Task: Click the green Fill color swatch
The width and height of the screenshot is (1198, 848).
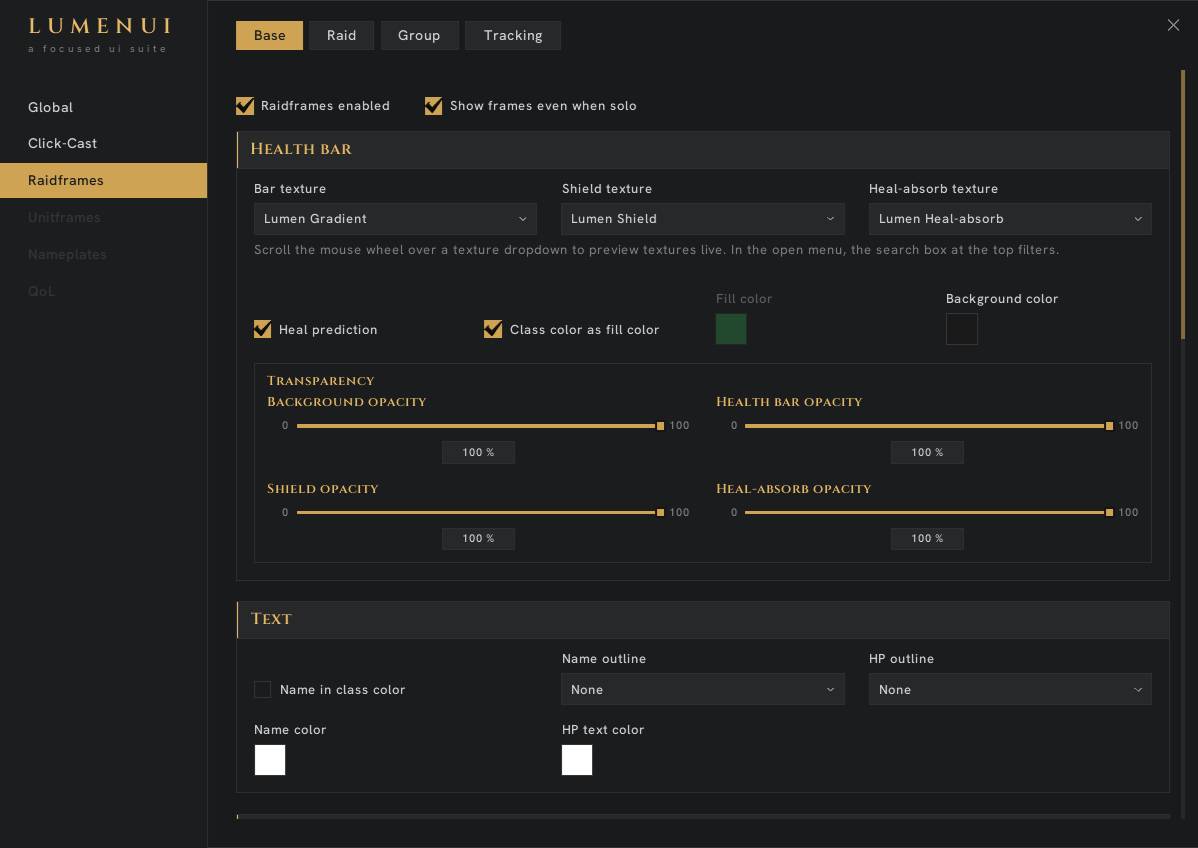Action: 731,329
